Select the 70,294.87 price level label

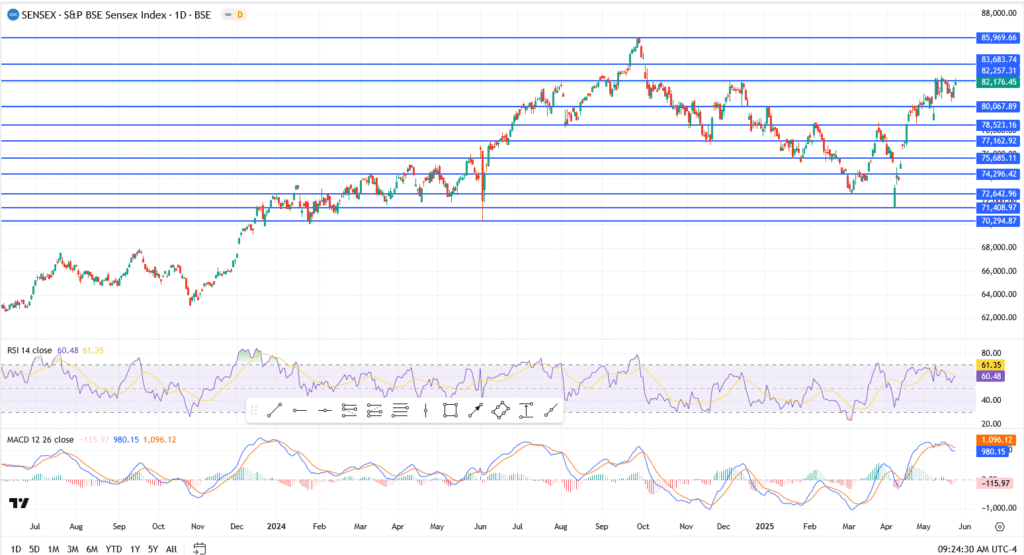(997, 221)
